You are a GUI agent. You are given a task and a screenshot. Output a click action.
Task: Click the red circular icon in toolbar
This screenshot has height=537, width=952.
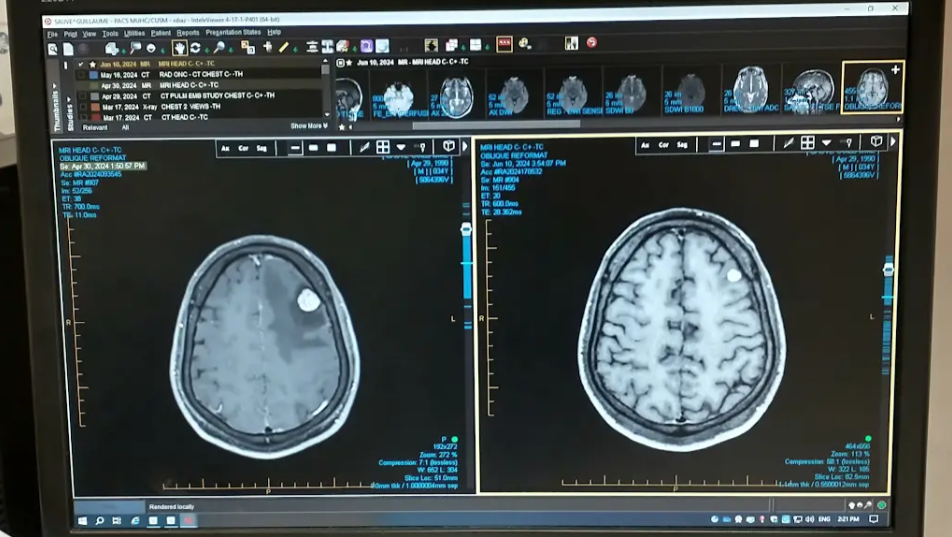tap(591, 43)
